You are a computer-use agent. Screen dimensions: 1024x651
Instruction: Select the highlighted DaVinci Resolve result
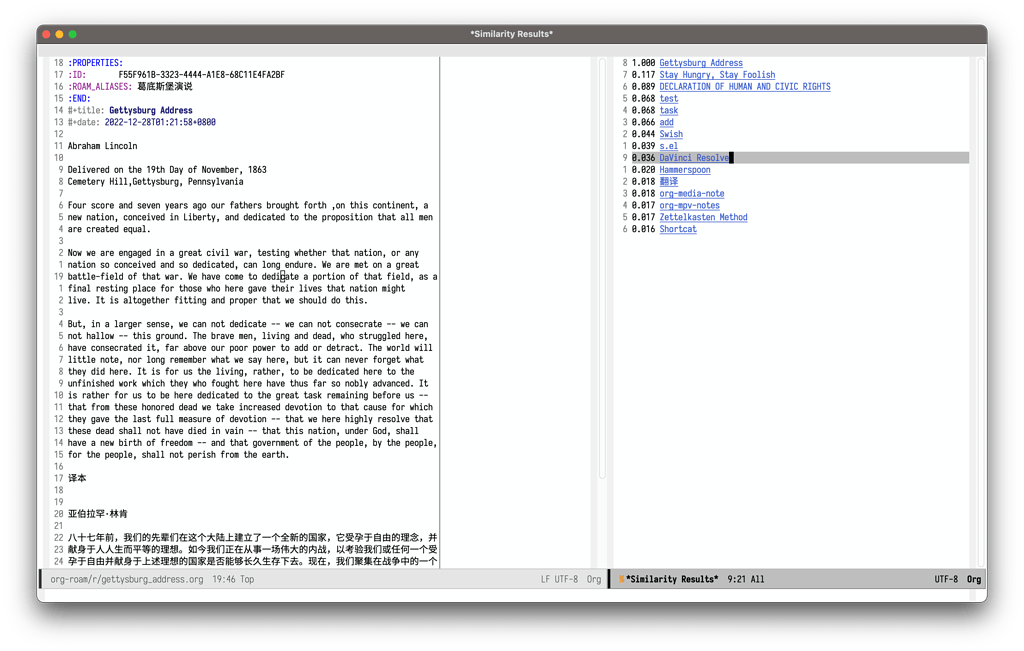pos(693,157)
